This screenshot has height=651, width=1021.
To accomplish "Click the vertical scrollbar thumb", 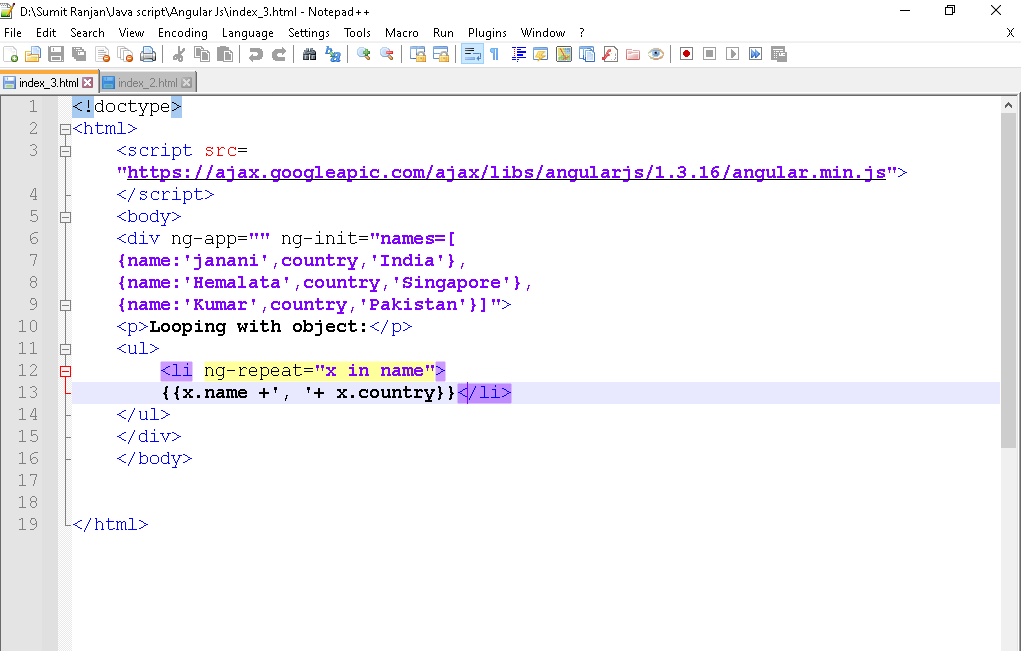I will point(1008,280).
